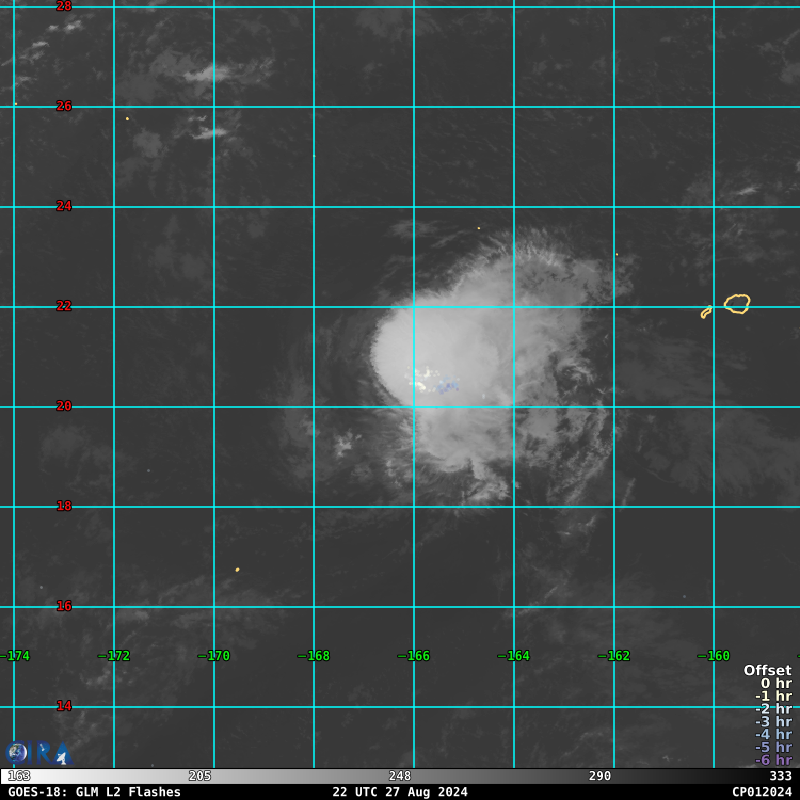Click the 248 color bar value
Viewport: 800px width, 800px height.
[x=399, y=776]
